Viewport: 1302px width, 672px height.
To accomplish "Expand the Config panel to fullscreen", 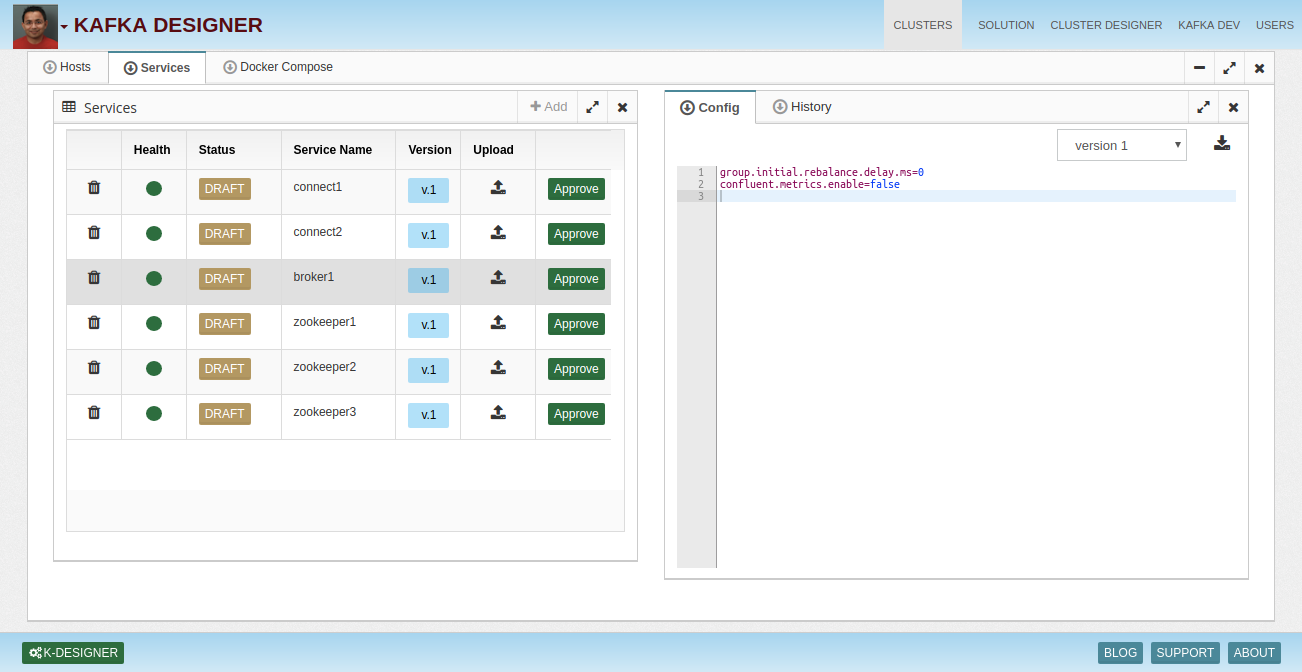I will (x=1204, y=107).
